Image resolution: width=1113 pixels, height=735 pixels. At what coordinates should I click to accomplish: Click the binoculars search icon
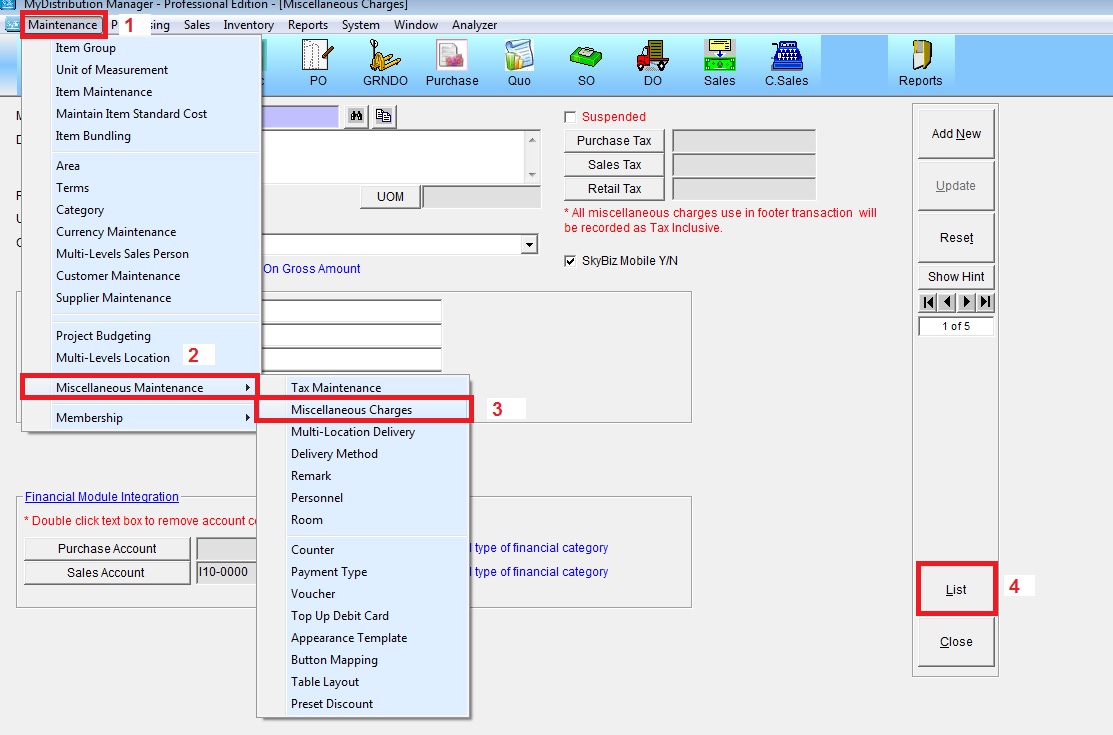[356, 117]
